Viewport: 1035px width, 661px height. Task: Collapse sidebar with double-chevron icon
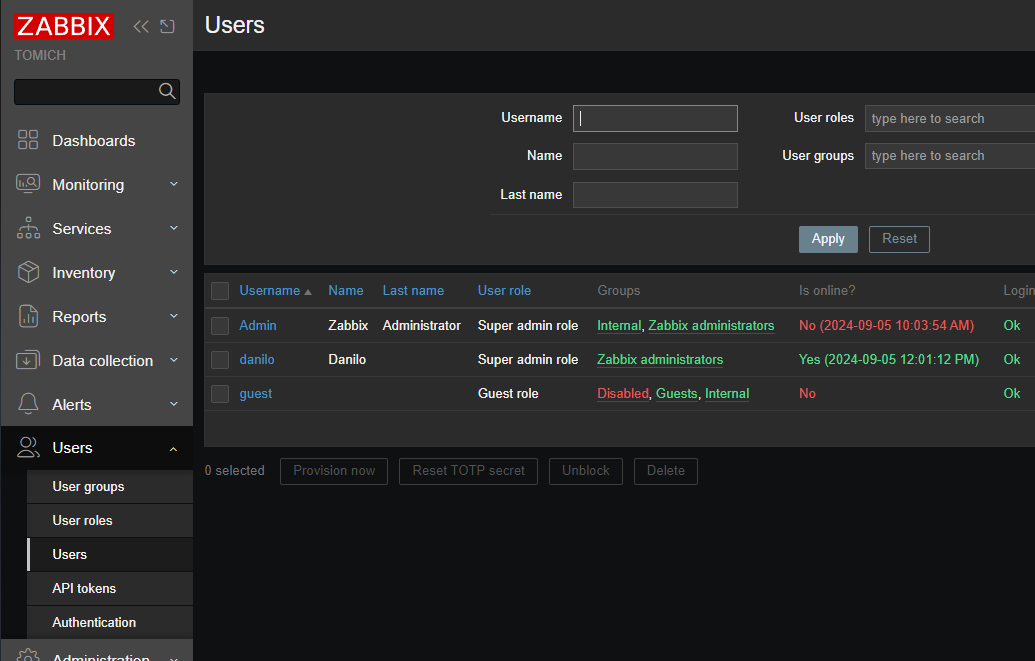tap(141, 26)
